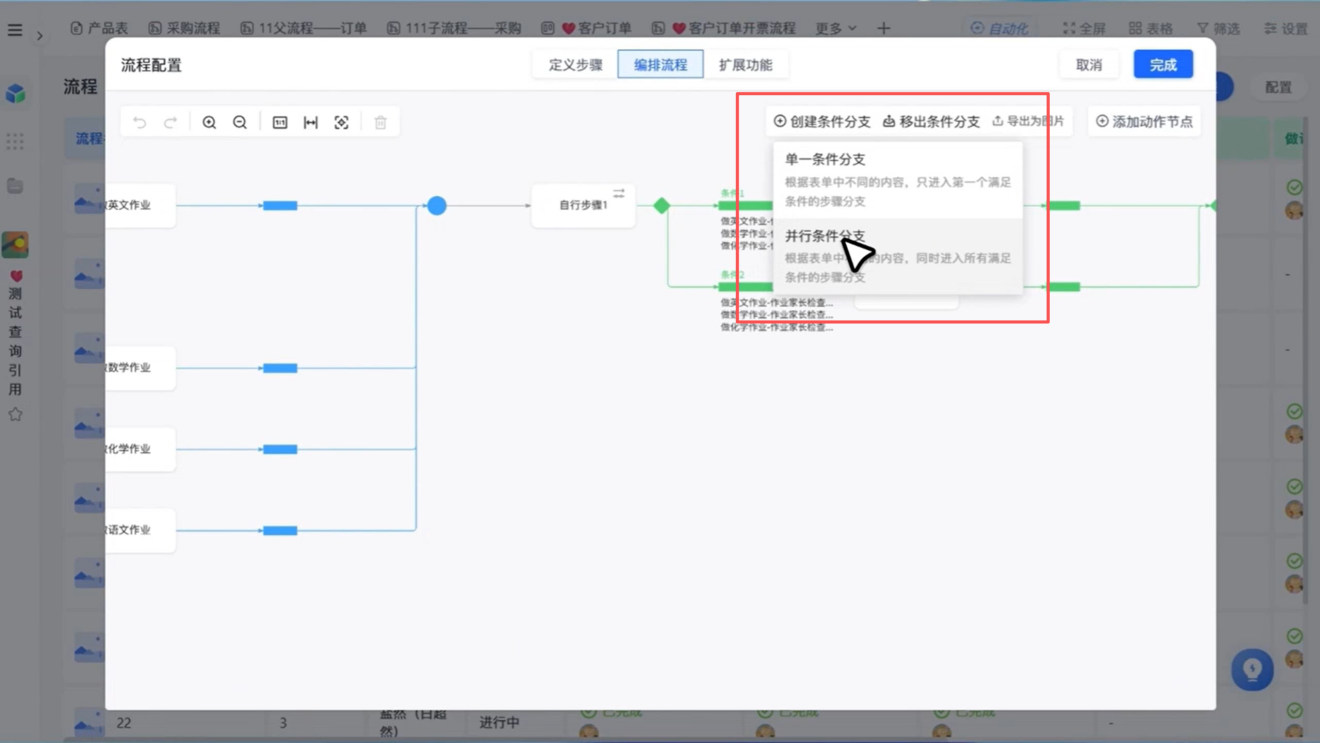
Task: Open the 产品表 tab
Action: click(x=99, y=28)
